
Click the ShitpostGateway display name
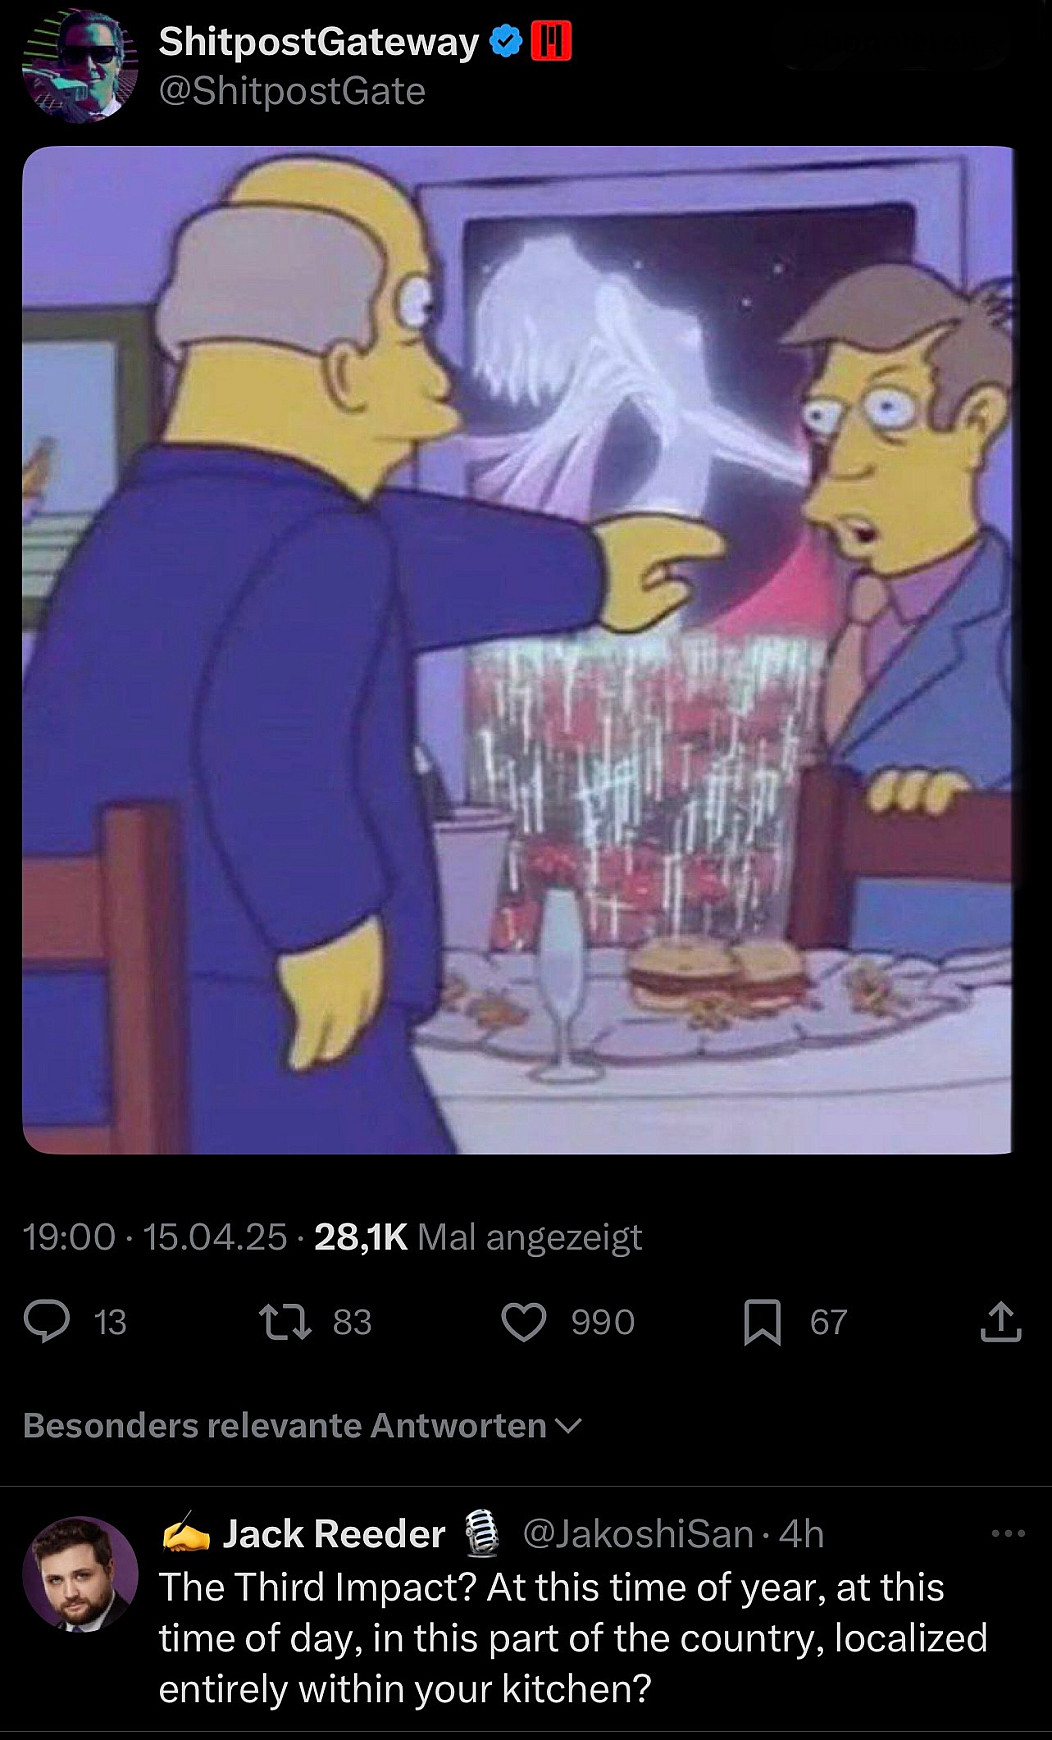coord(319,41)
